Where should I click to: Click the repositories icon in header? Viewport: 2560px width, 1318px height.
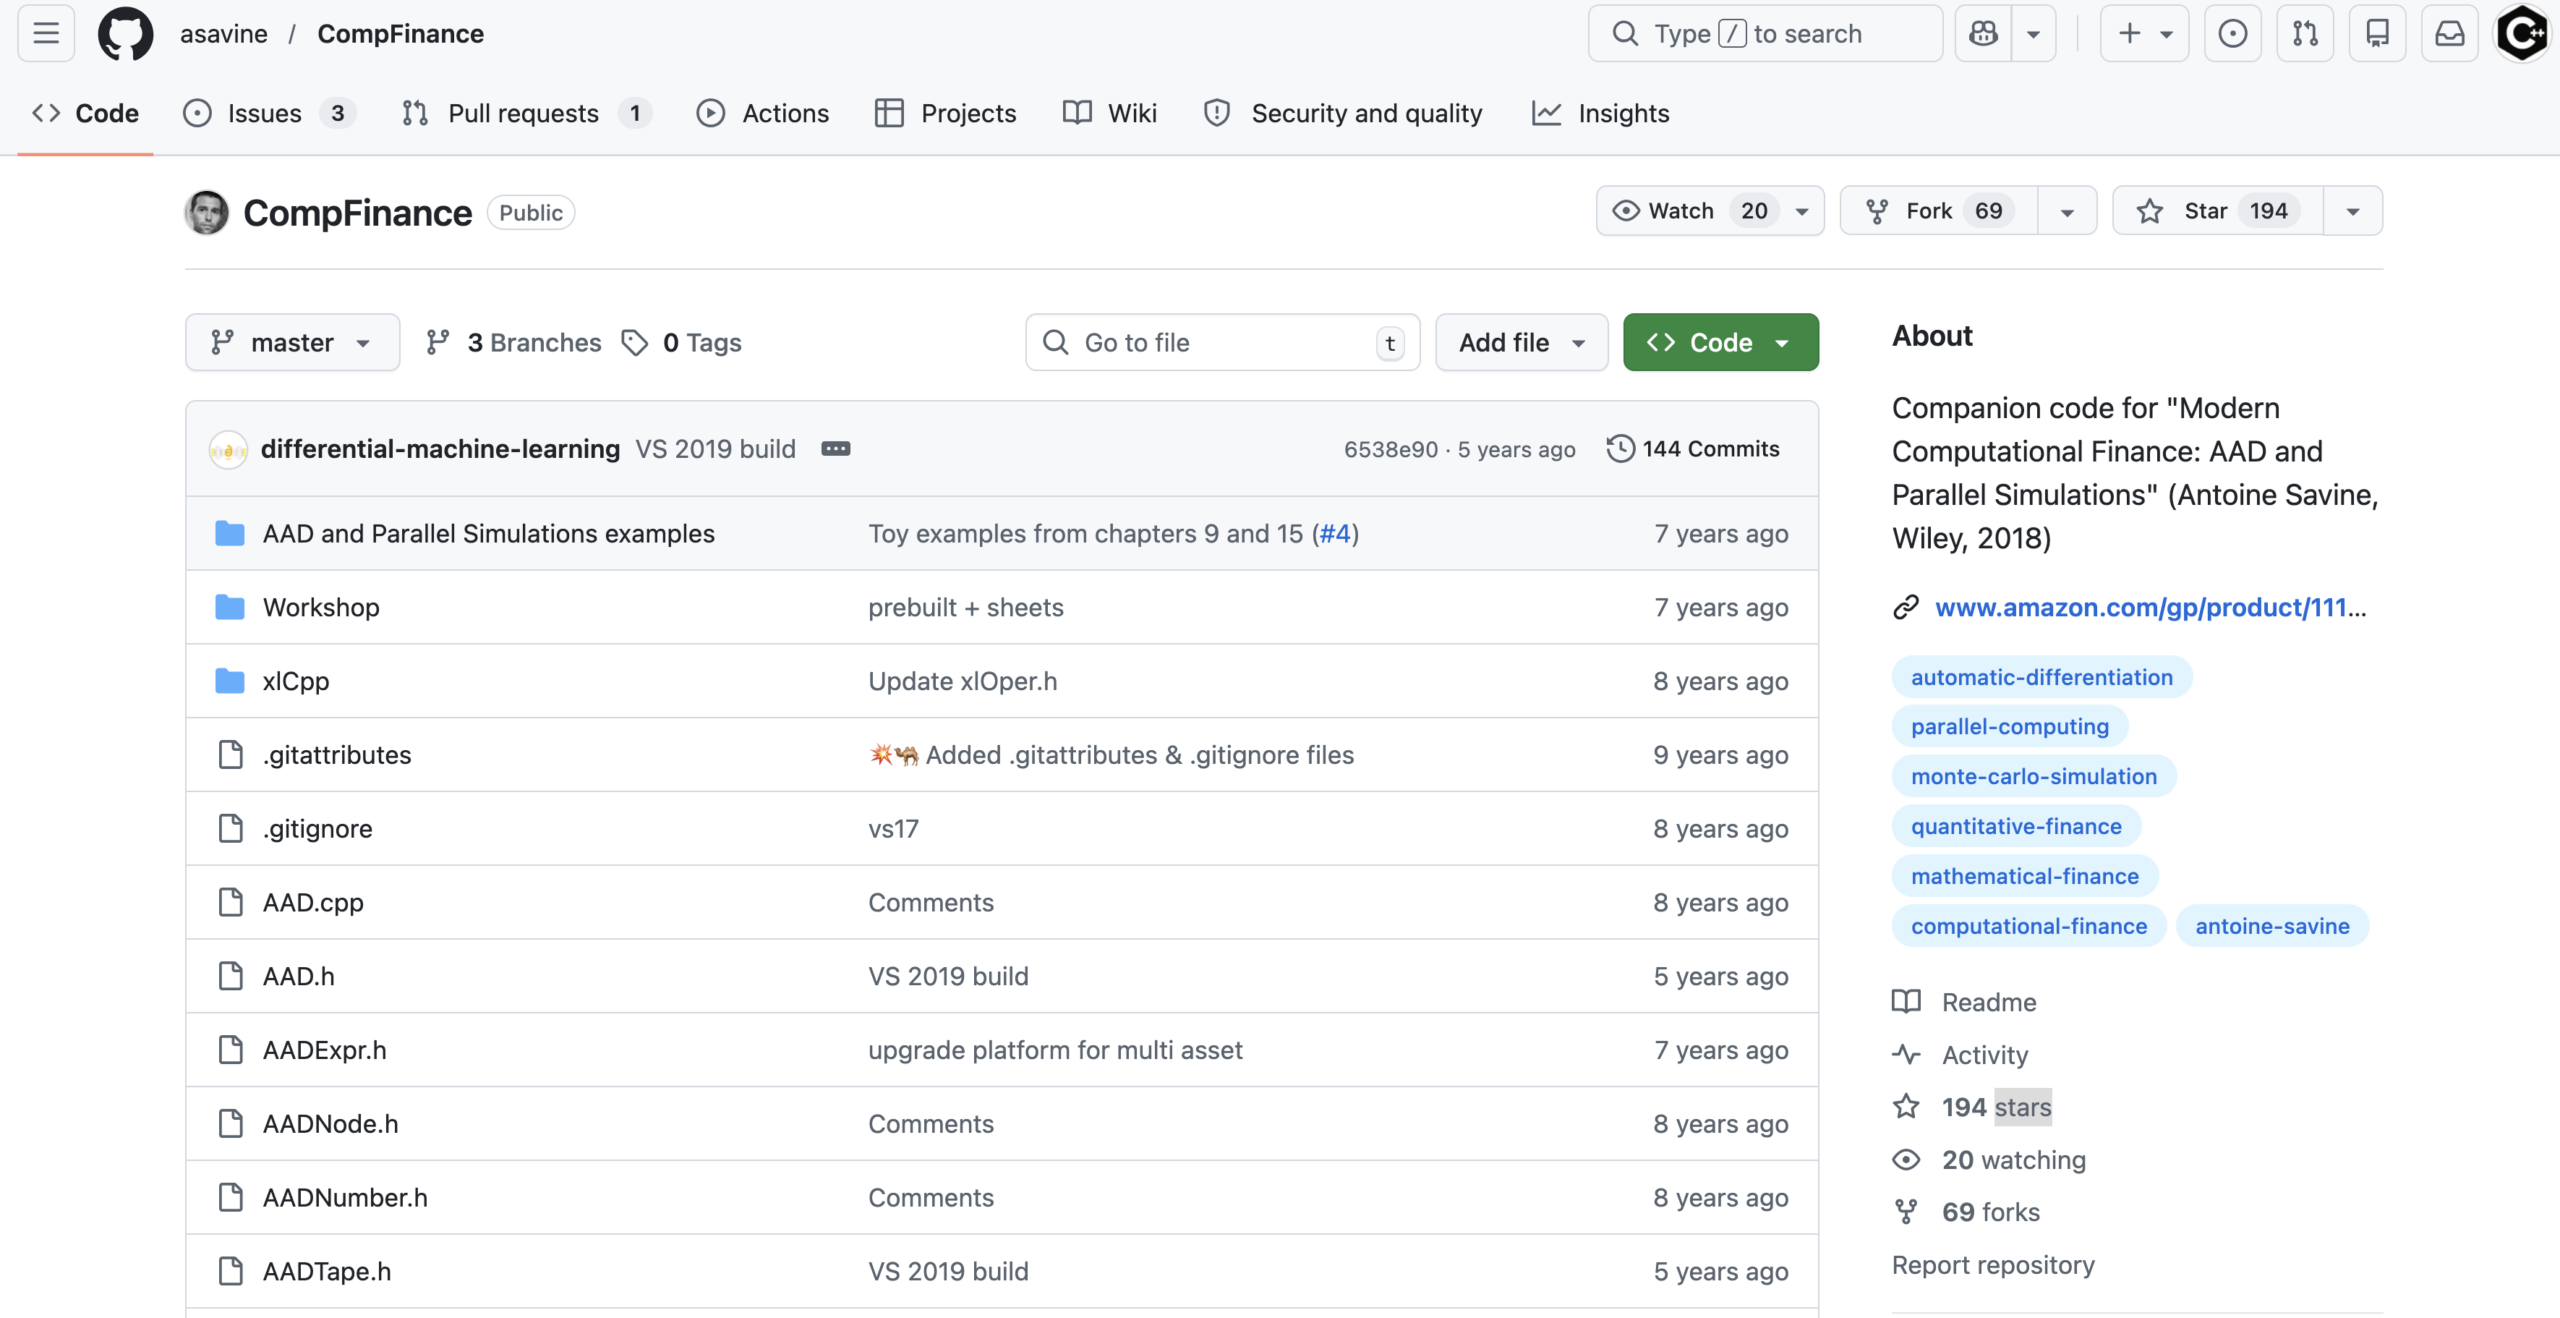[2377, 34]
